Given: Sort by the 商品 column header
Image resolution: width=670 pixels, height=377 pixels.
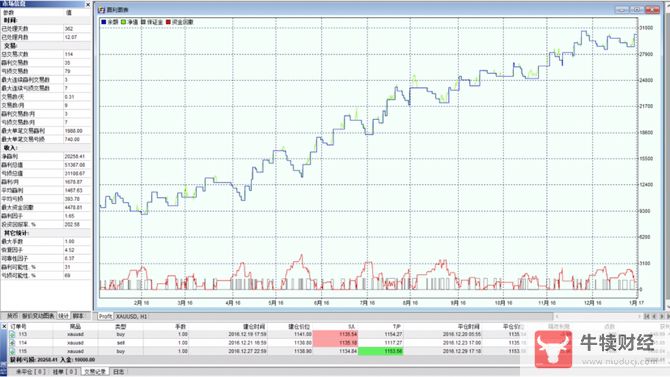Looking at the screenshot, I should 75,327.
